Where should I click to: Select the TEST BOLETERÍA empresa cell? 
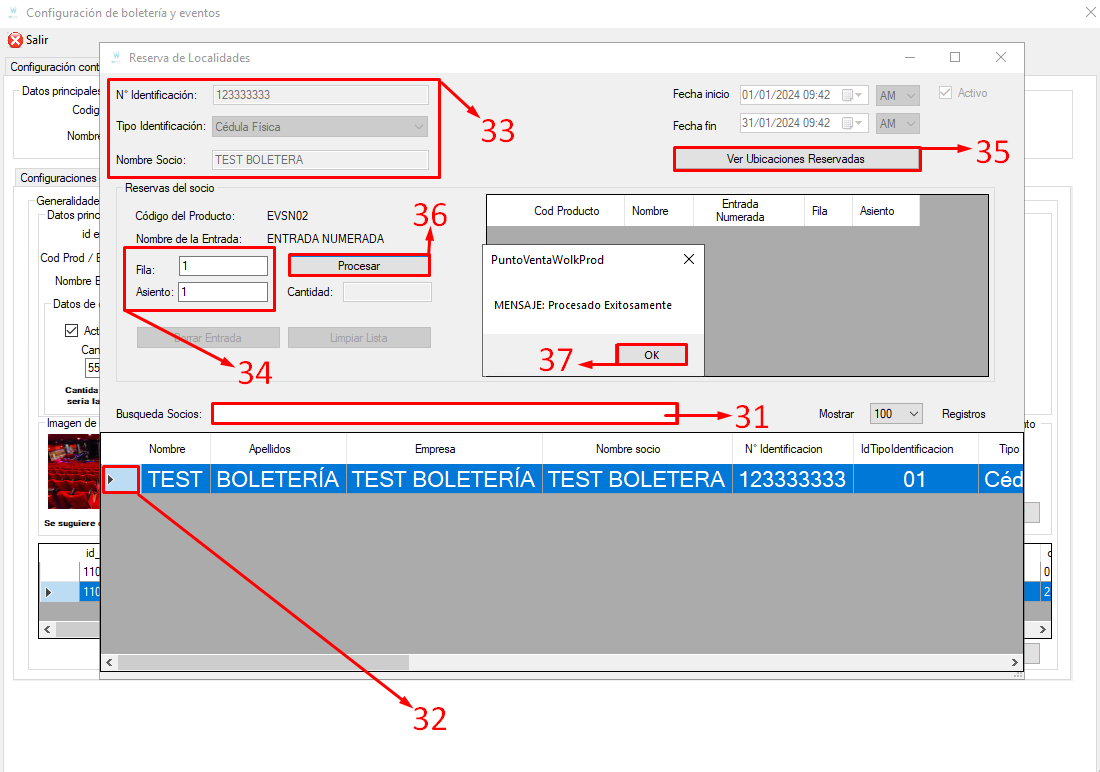coord(443,479)
